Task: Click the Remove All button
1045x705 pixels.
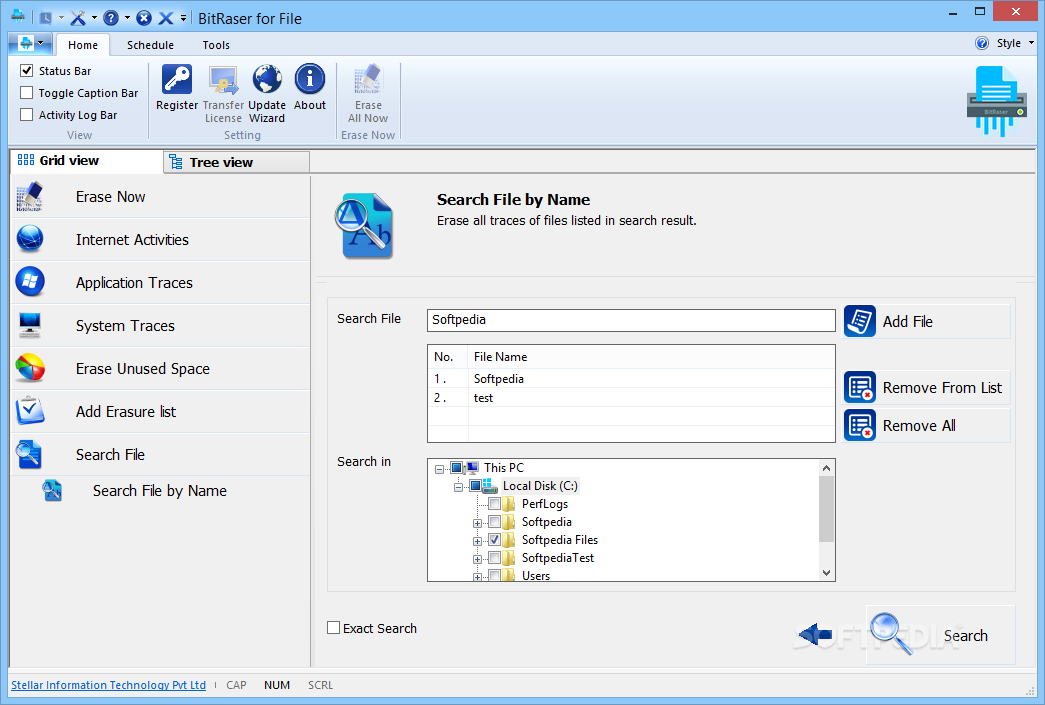Action: pos(926,425)
